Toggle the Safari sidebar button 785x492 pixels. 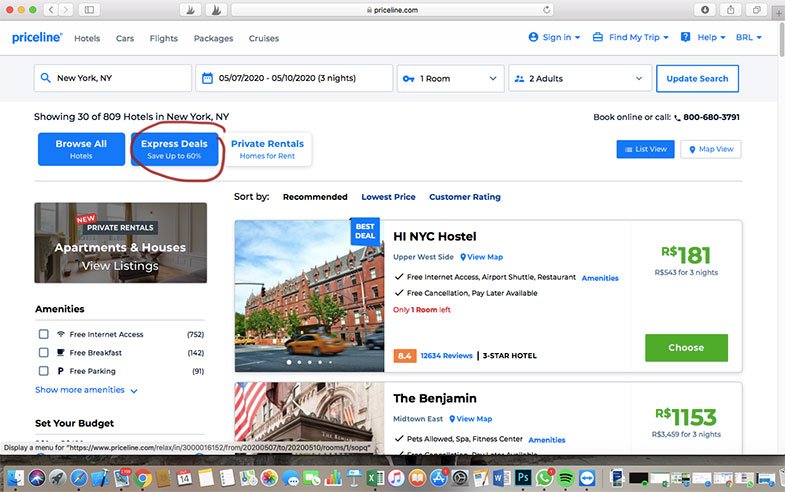pyautogui.click(x=89, y=10)
